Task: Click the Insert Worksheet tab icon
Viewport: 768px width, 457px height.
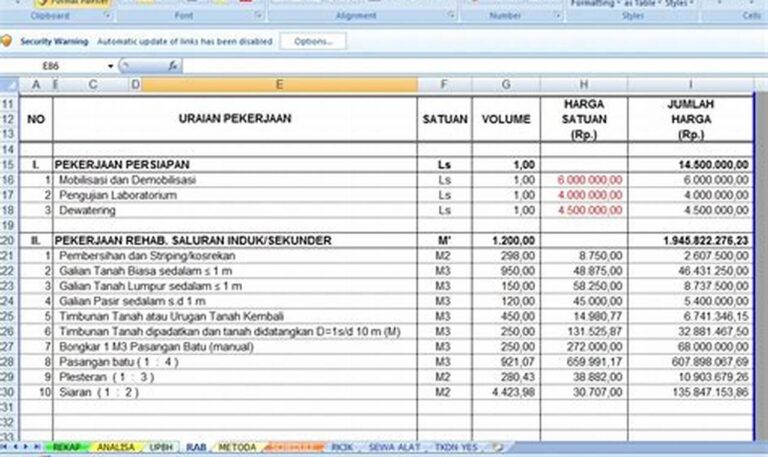Action: pyautogui.click(x=498, y=447)
